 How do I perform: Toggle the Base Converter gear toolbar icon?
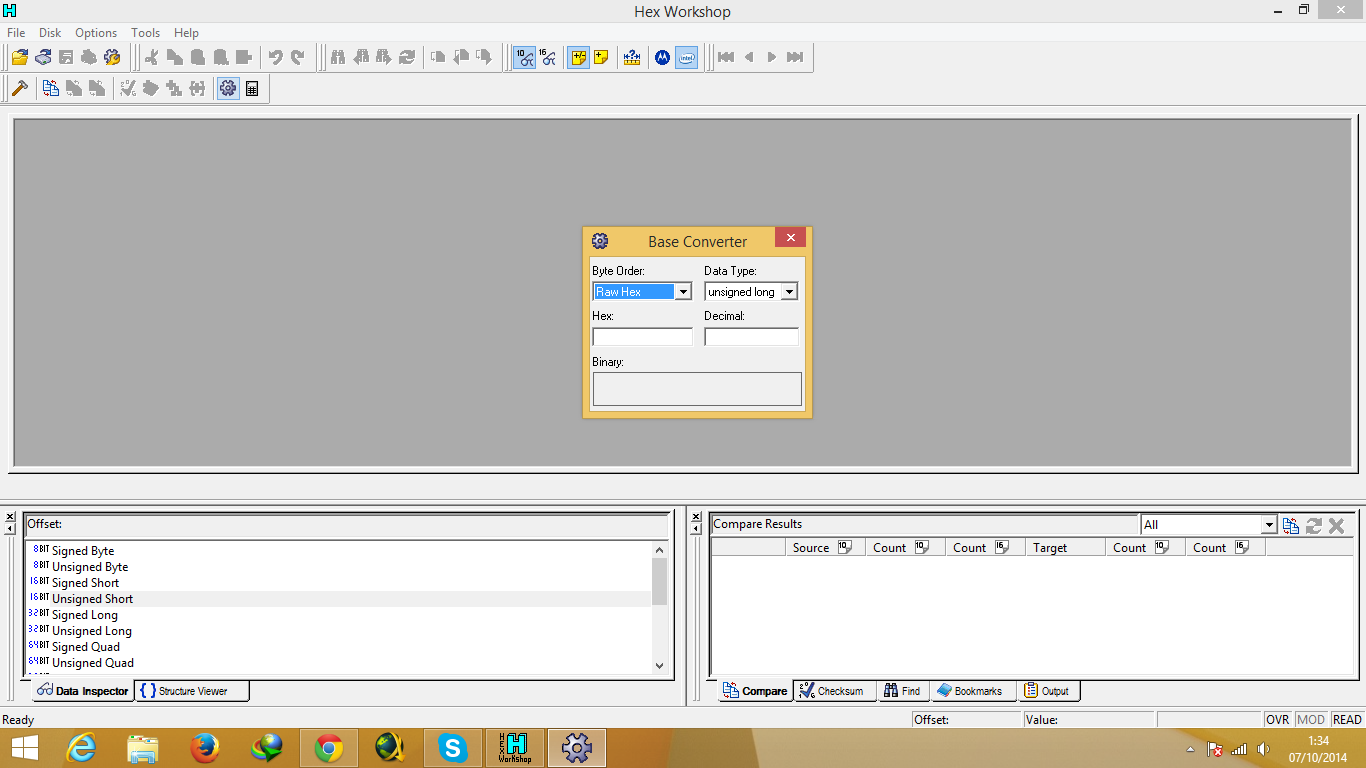(x=228, y=88)
